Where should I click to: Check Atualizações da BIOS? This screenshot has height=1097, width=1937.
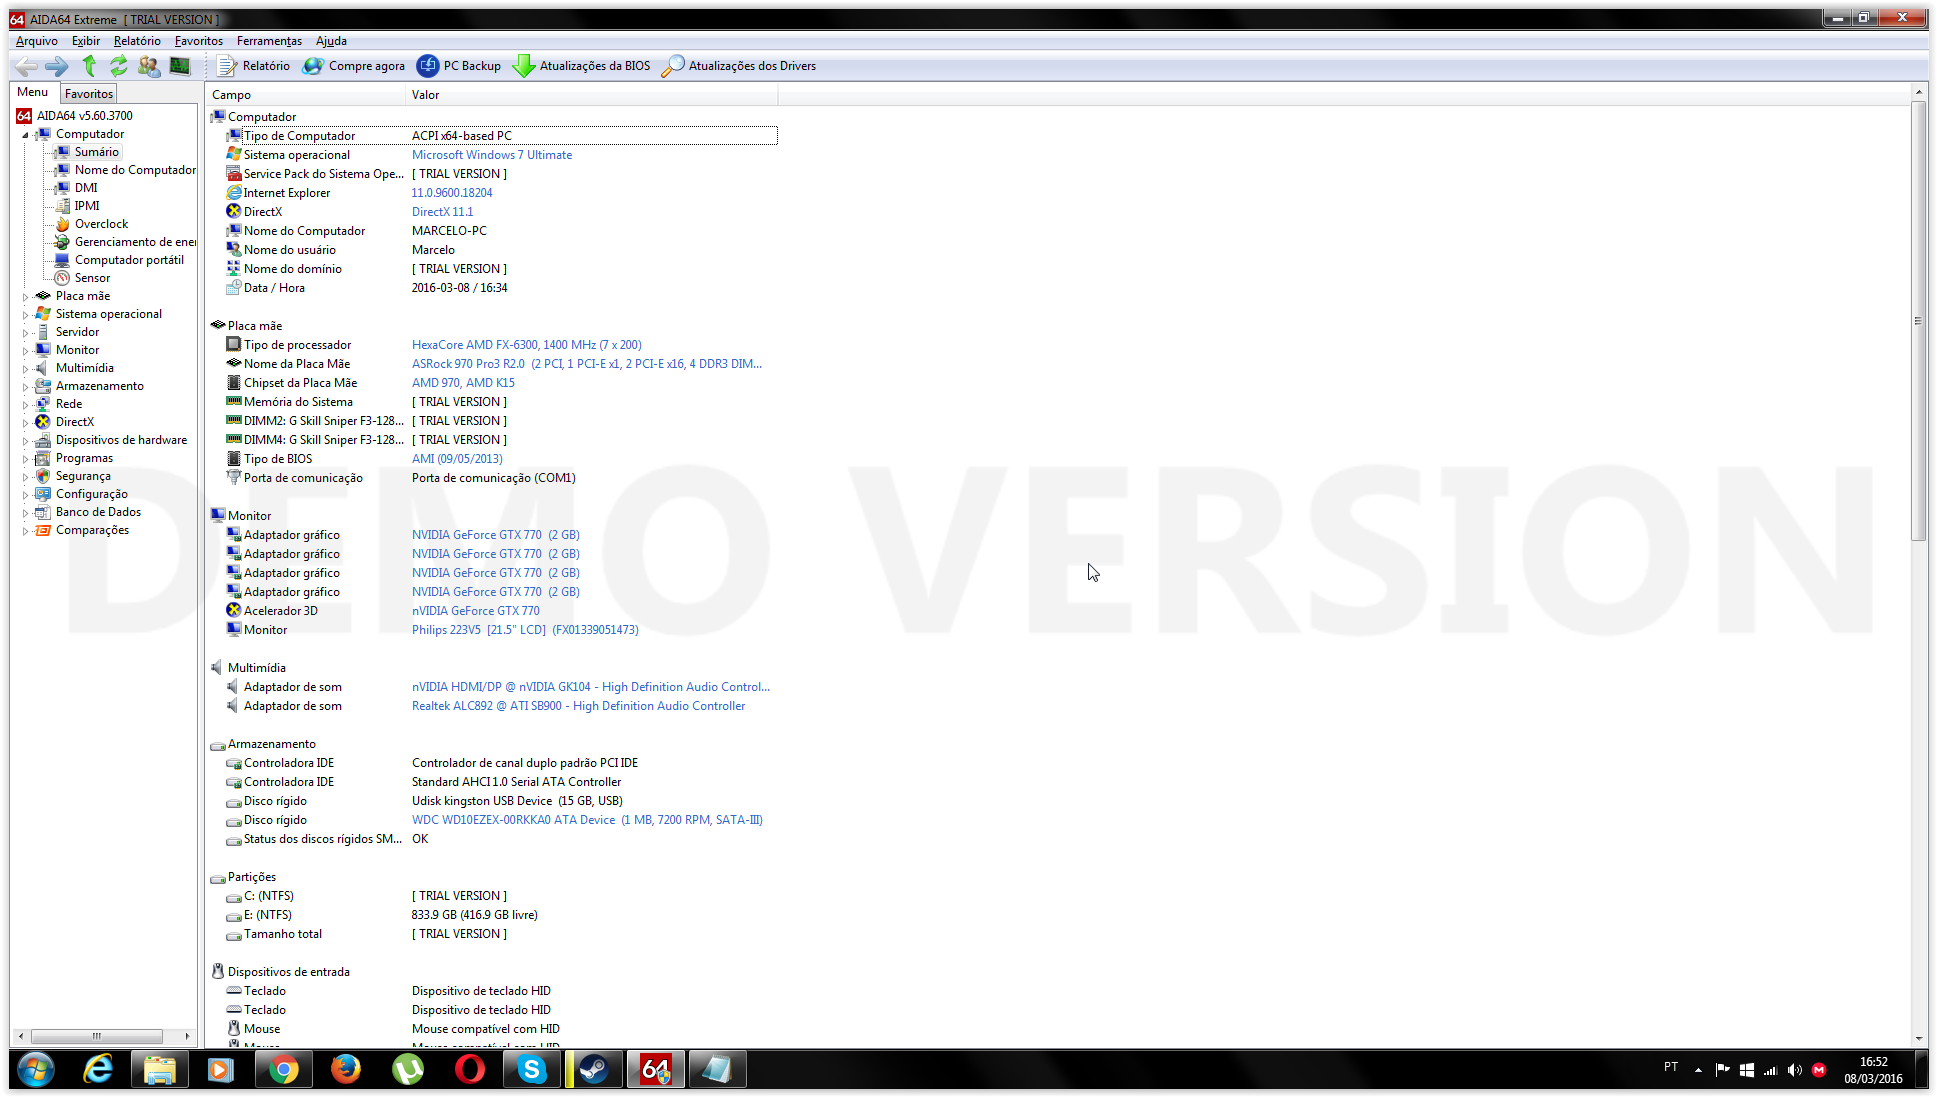[582, 66]
